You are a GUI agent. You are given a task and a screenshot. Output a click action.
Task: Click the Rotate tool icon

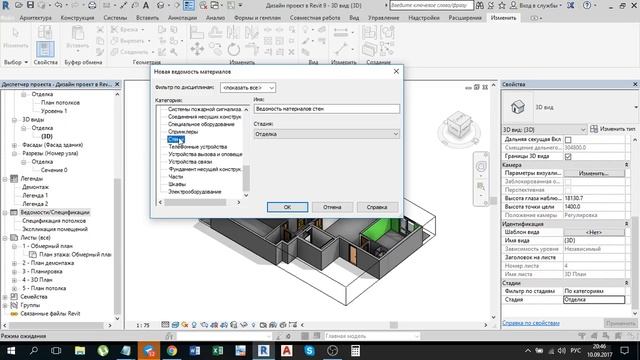(234, 49)
